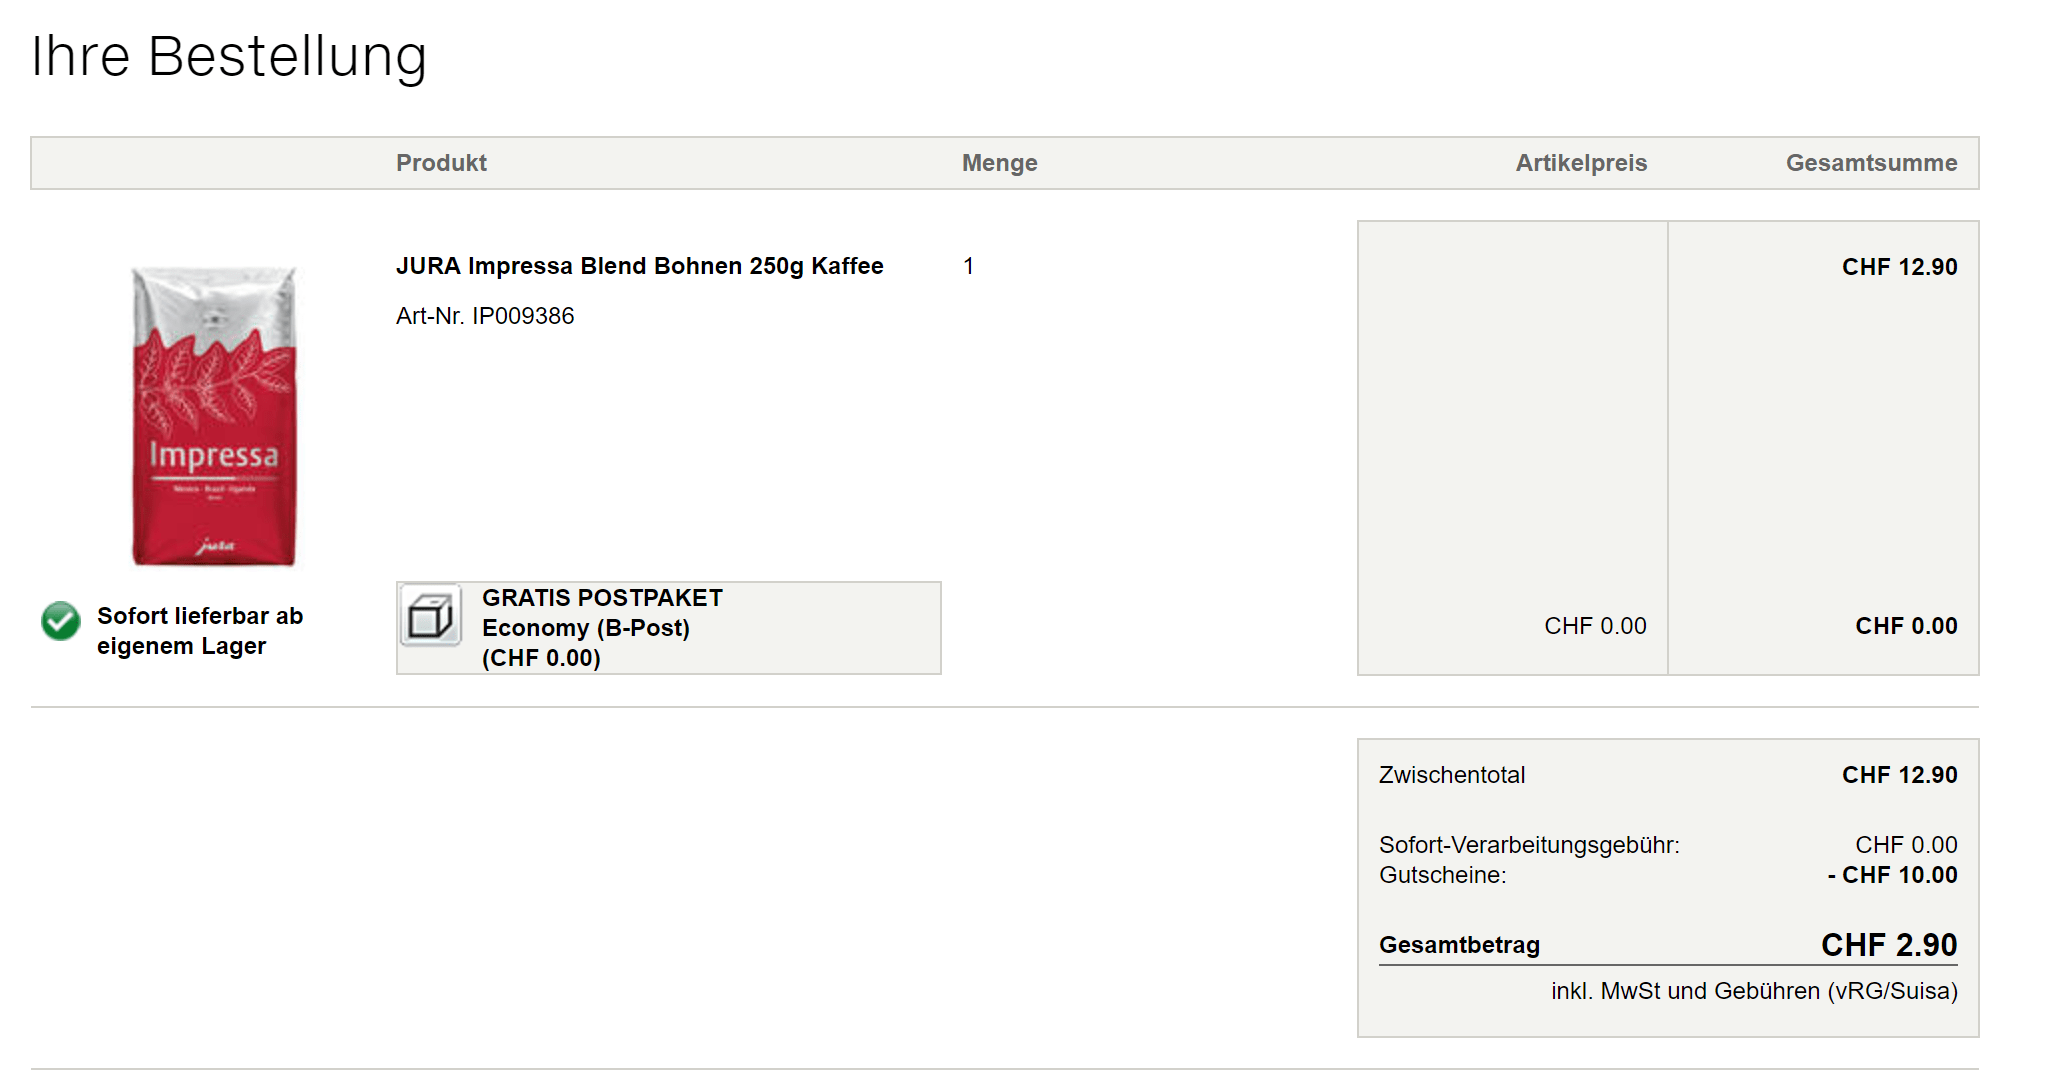Image resolution: width=2067 pixels, height=1080 pixels.
Task: Click the Gutscheine label
Action: (x=1442, y=875)
